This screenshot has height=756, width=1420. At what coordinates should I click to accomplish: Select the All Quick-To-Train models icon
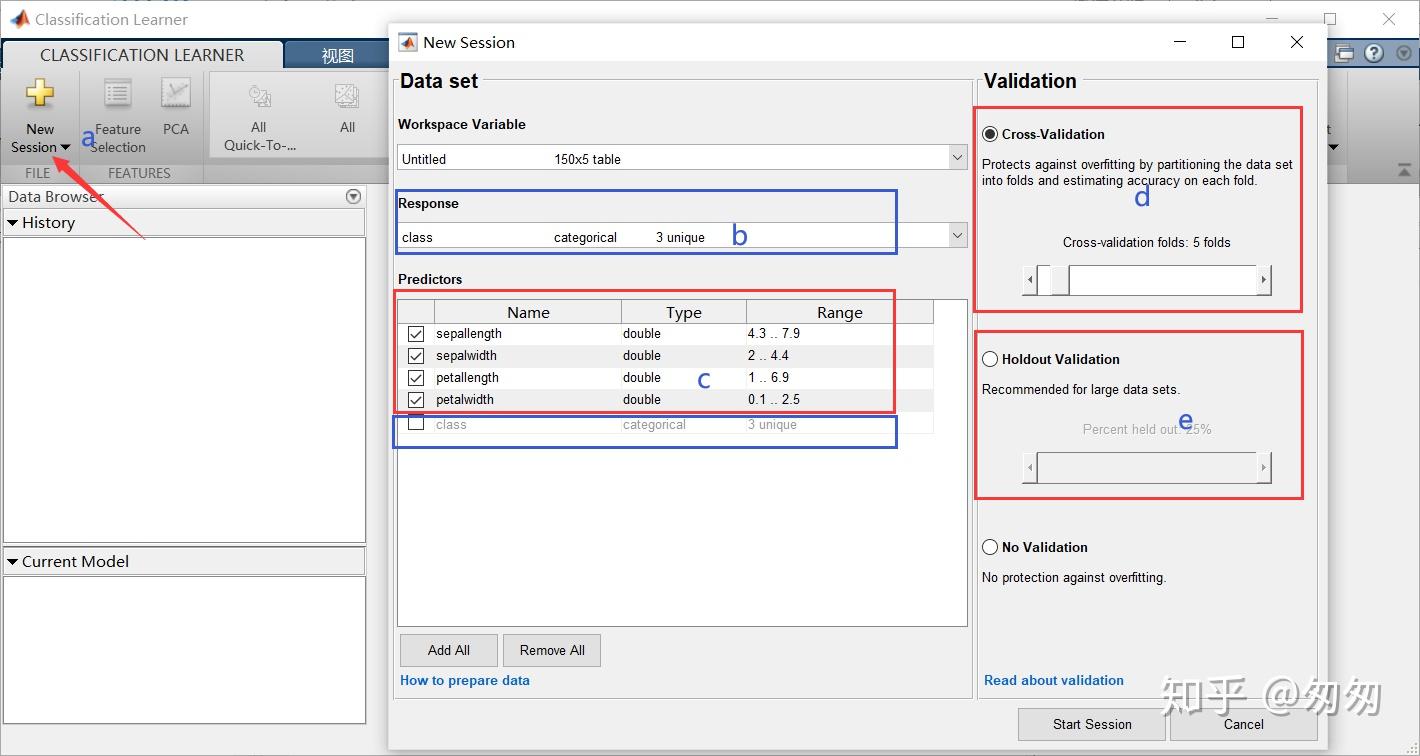pos(259,97)
